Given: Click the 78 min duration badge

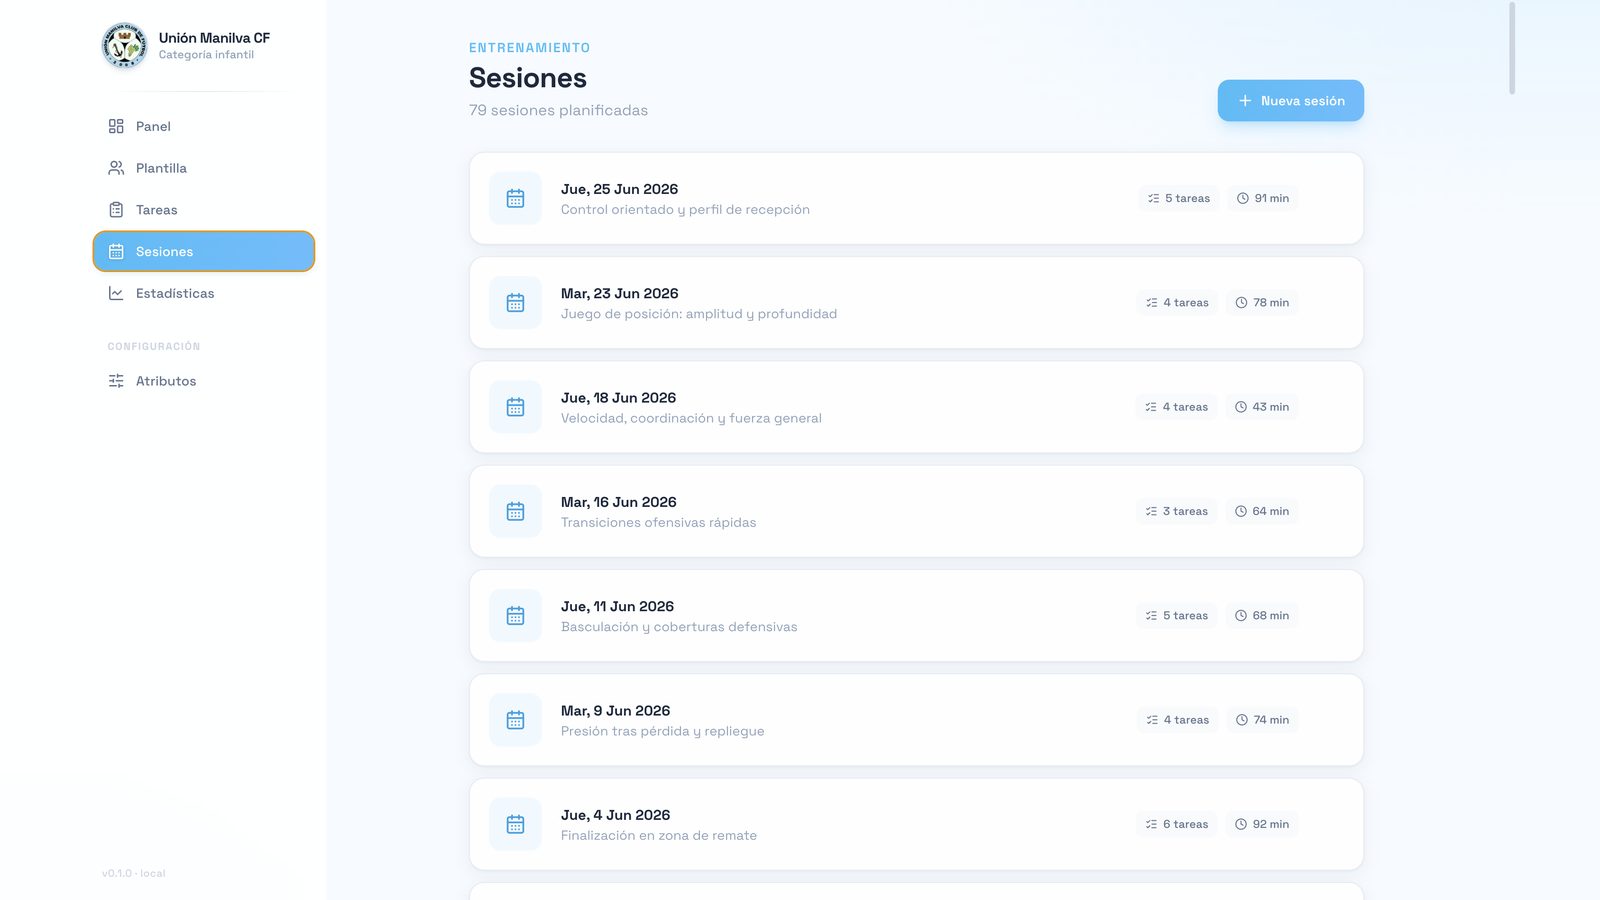Looking at the screenshot, I should click(x=1262, y=303).
